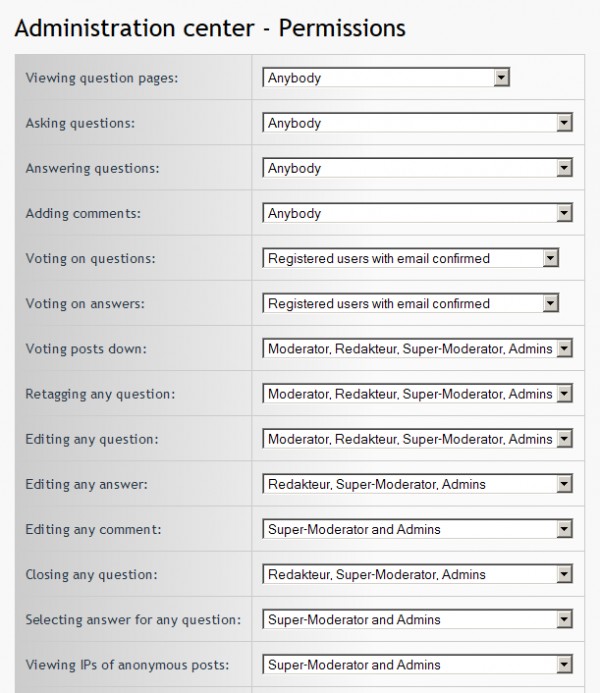The image size is (600, 693).
Task: Click the "Editing any comment:" label text
Action: (95, 529)
